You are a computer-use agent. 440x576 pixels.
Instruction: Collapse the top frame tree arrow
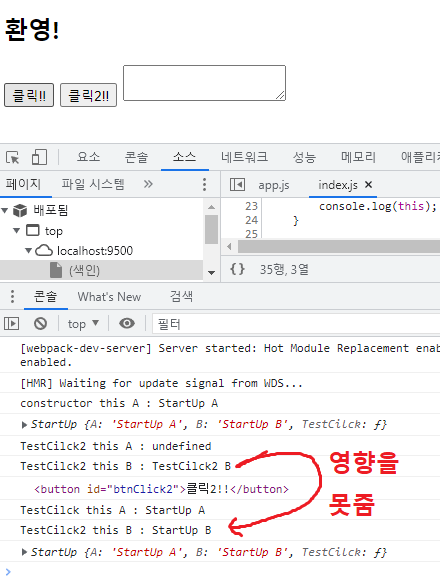coord(17,231)
